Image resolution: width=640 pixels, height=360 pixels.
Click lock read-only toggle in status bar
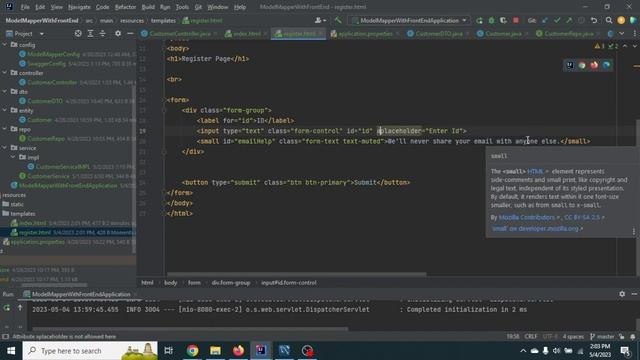[622, 337]
